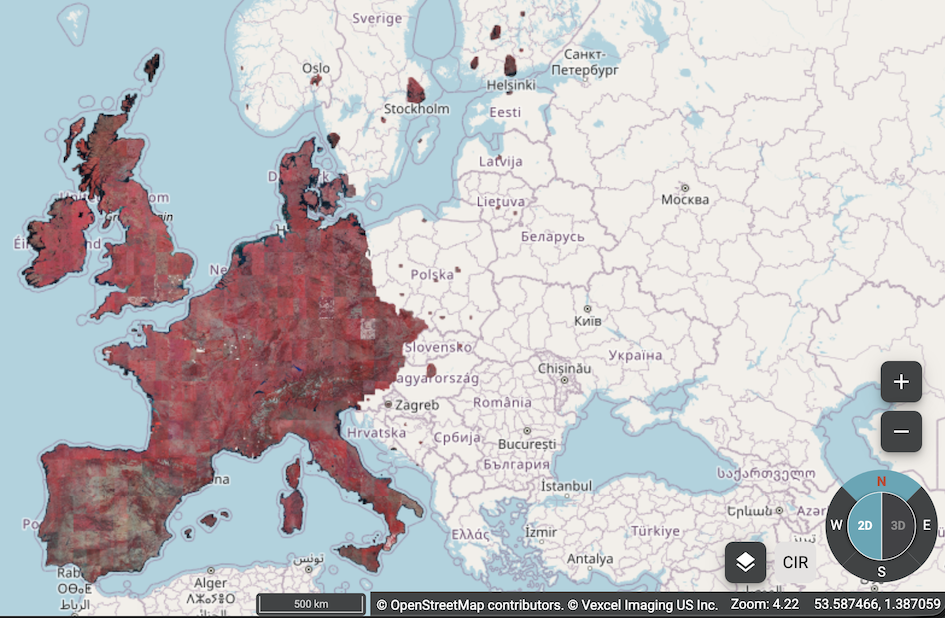Click the Москва city label
Screen dimensions: 945x618
[x=685, y=200]
